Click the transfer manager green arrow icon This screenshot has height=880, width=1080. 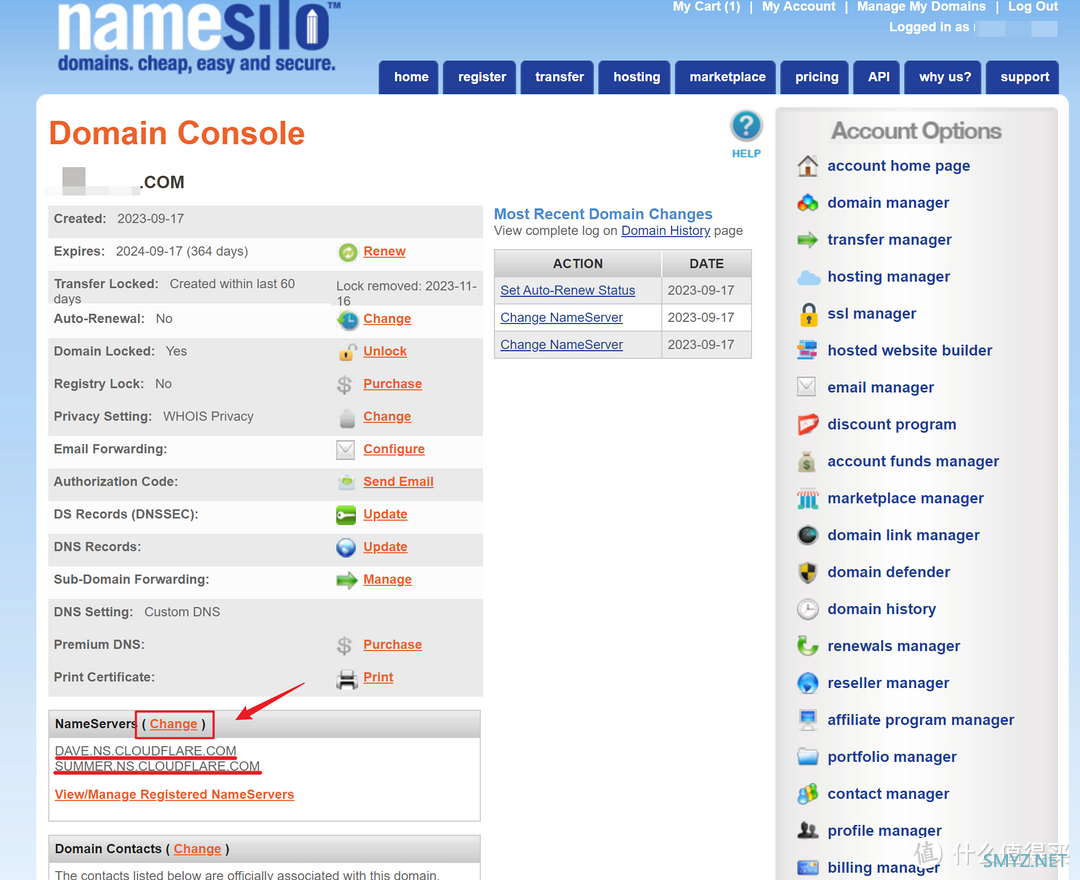tap(807, 240)
